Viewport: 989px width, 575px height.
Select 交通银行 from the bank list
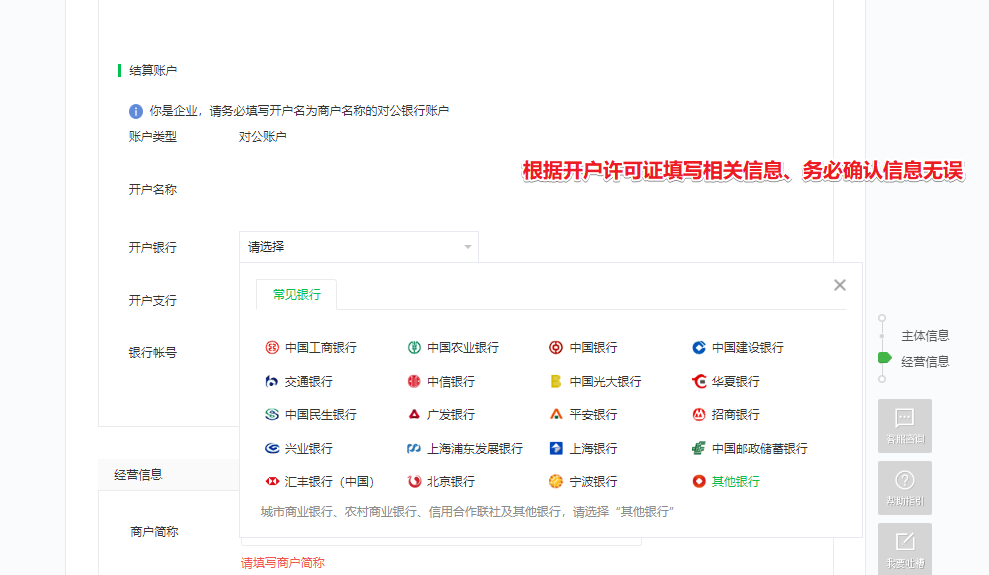(x=308, y=381)
